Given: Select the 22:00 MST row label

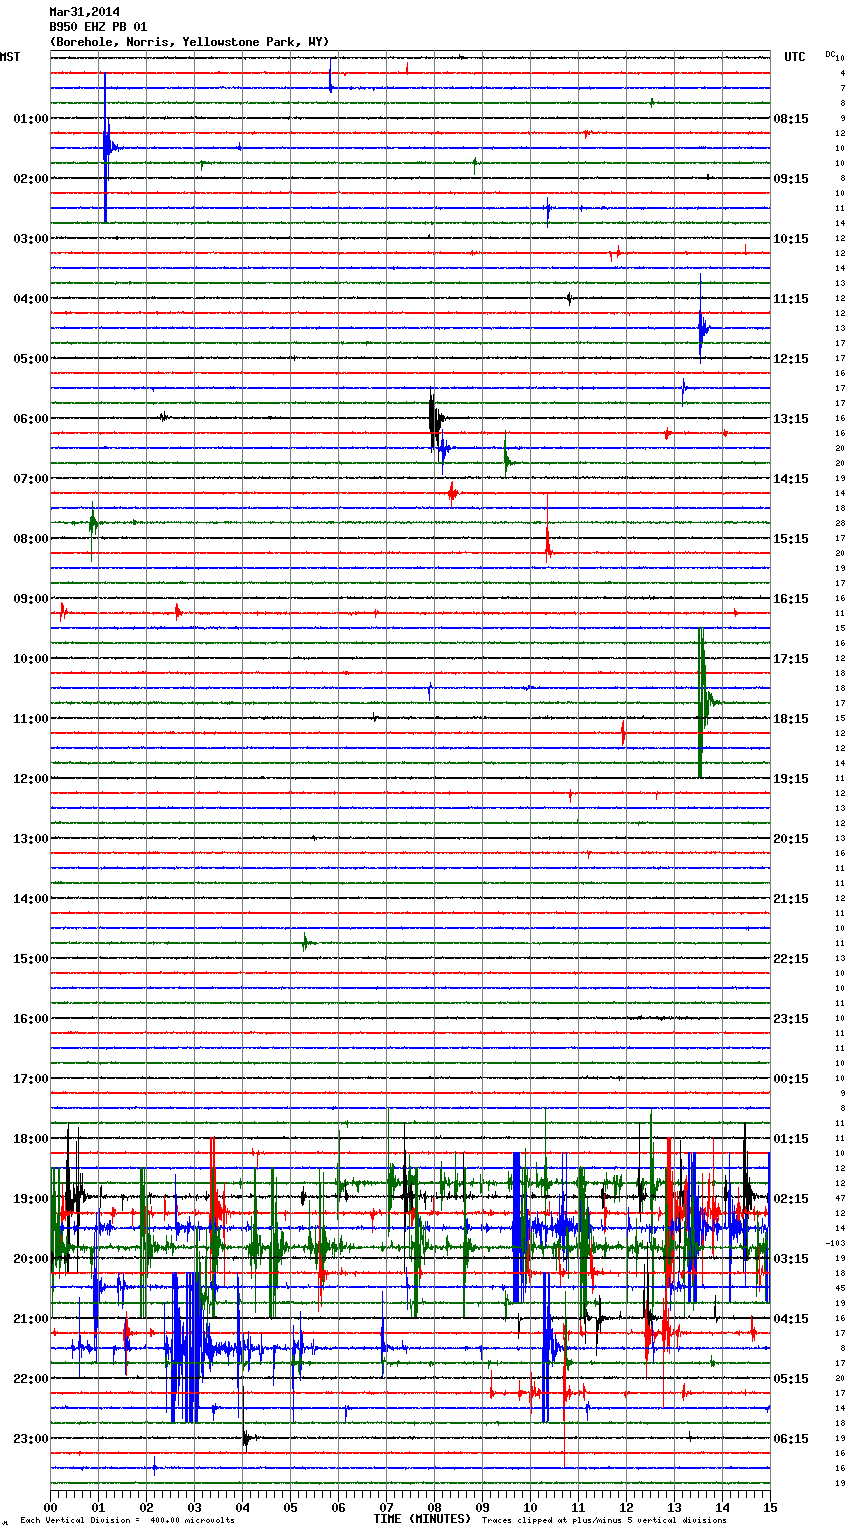Looking at the screenshot, I should 31,1379.
